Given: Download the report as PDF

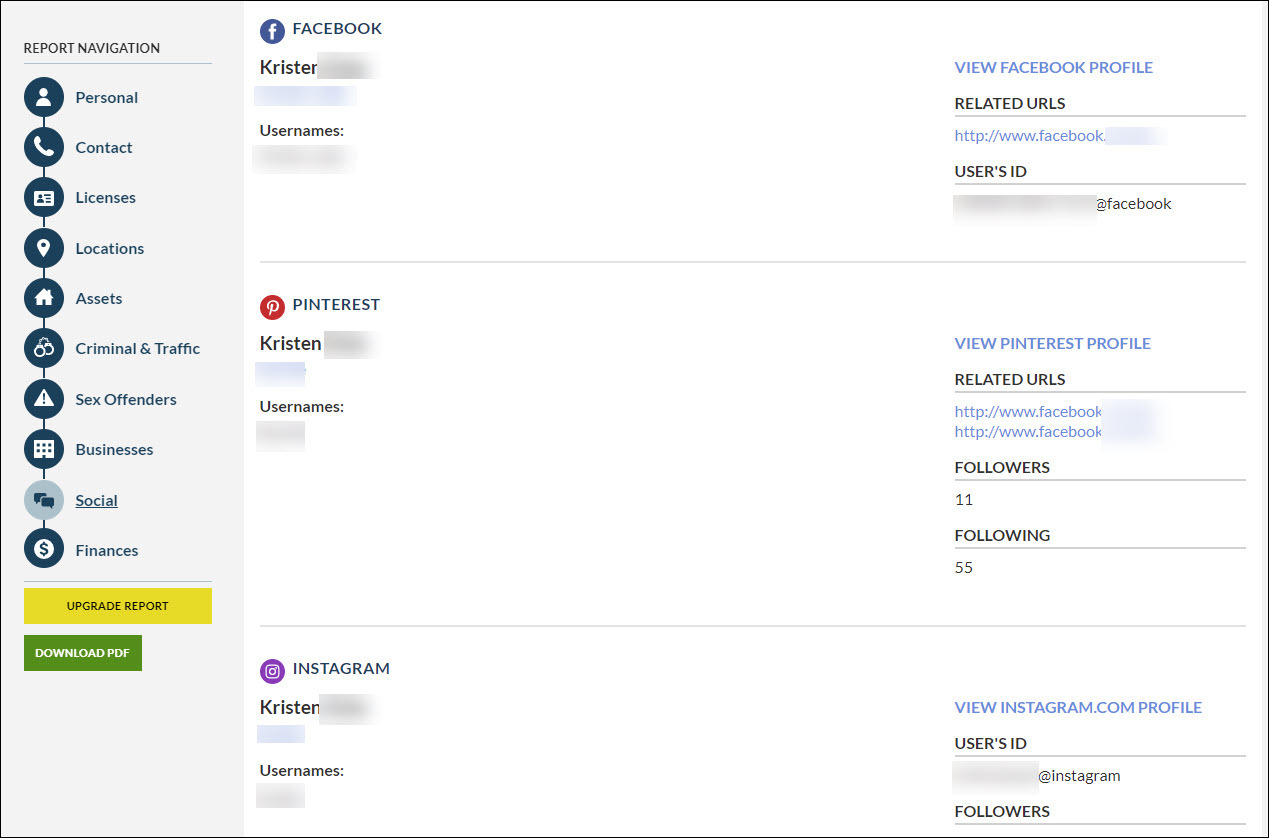Looking at the screenshot, I should pos(83,653).
